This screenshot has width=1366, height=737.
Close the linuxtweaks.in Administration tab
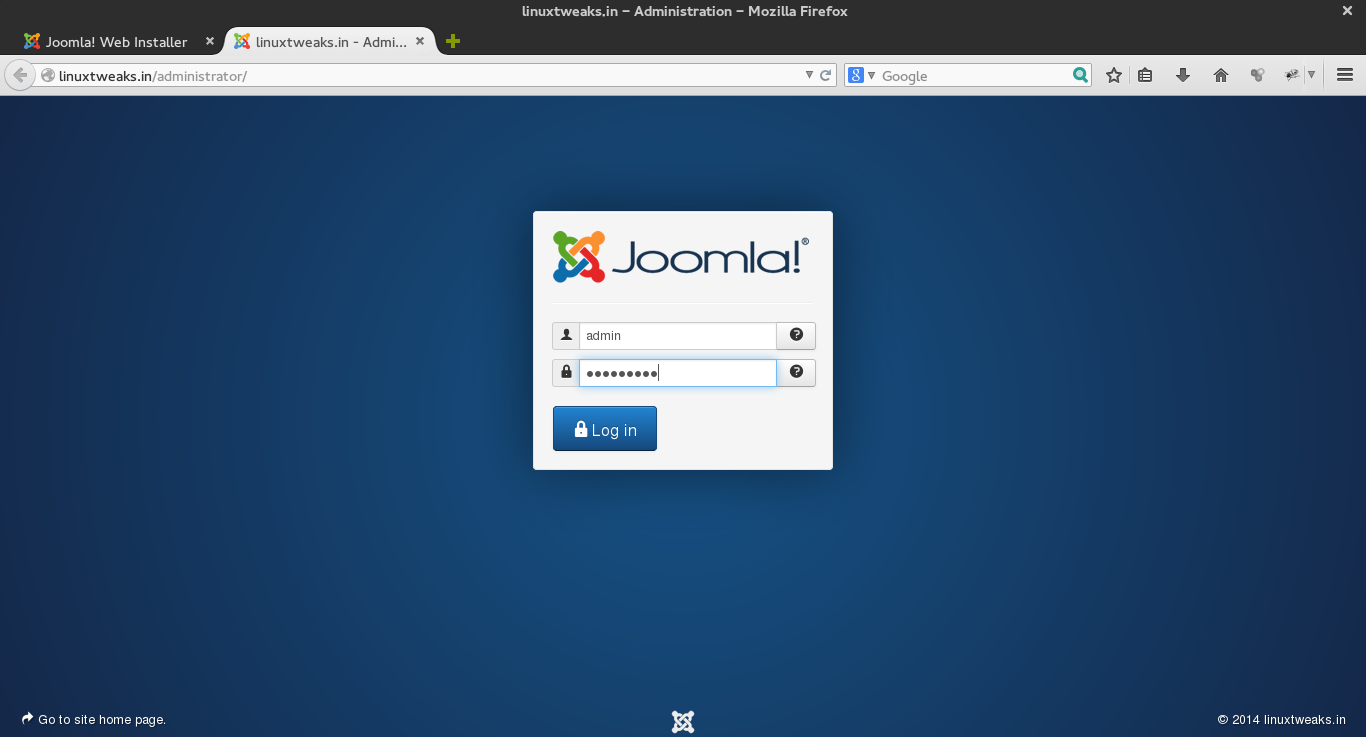pyautogui.click(x=420, y=41)
